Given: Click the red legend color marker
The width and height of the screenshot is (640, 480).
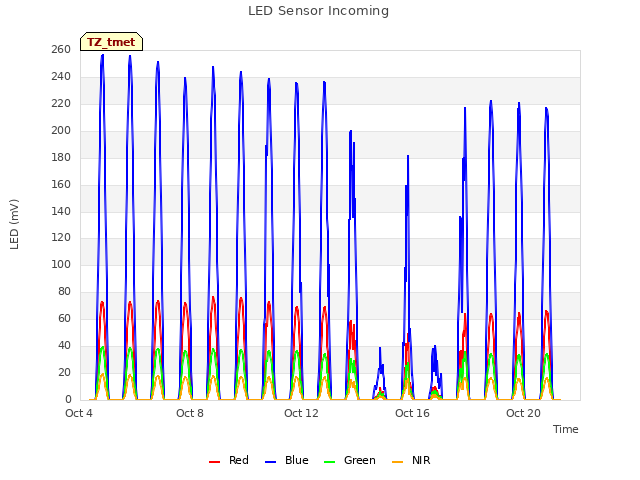Looking at the screenshot, I should click(214, 462).
